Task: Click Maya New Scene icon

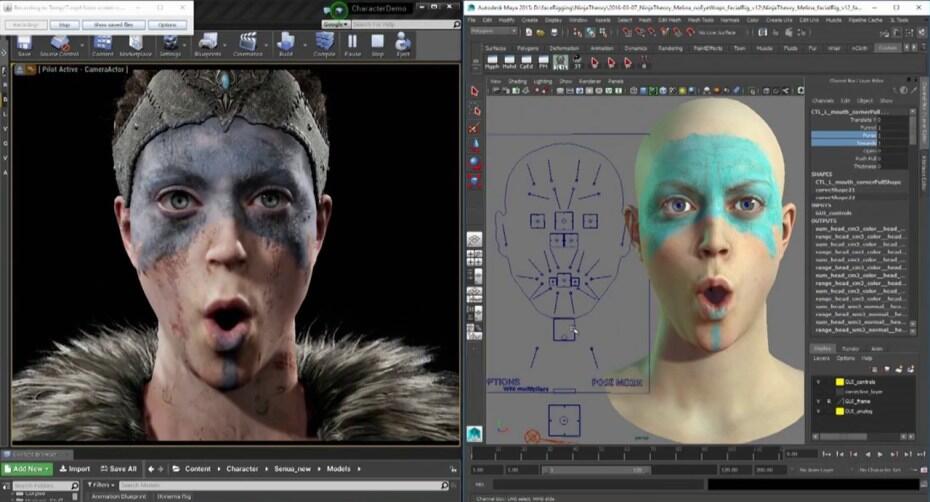Action: click(x=528, y=32)
